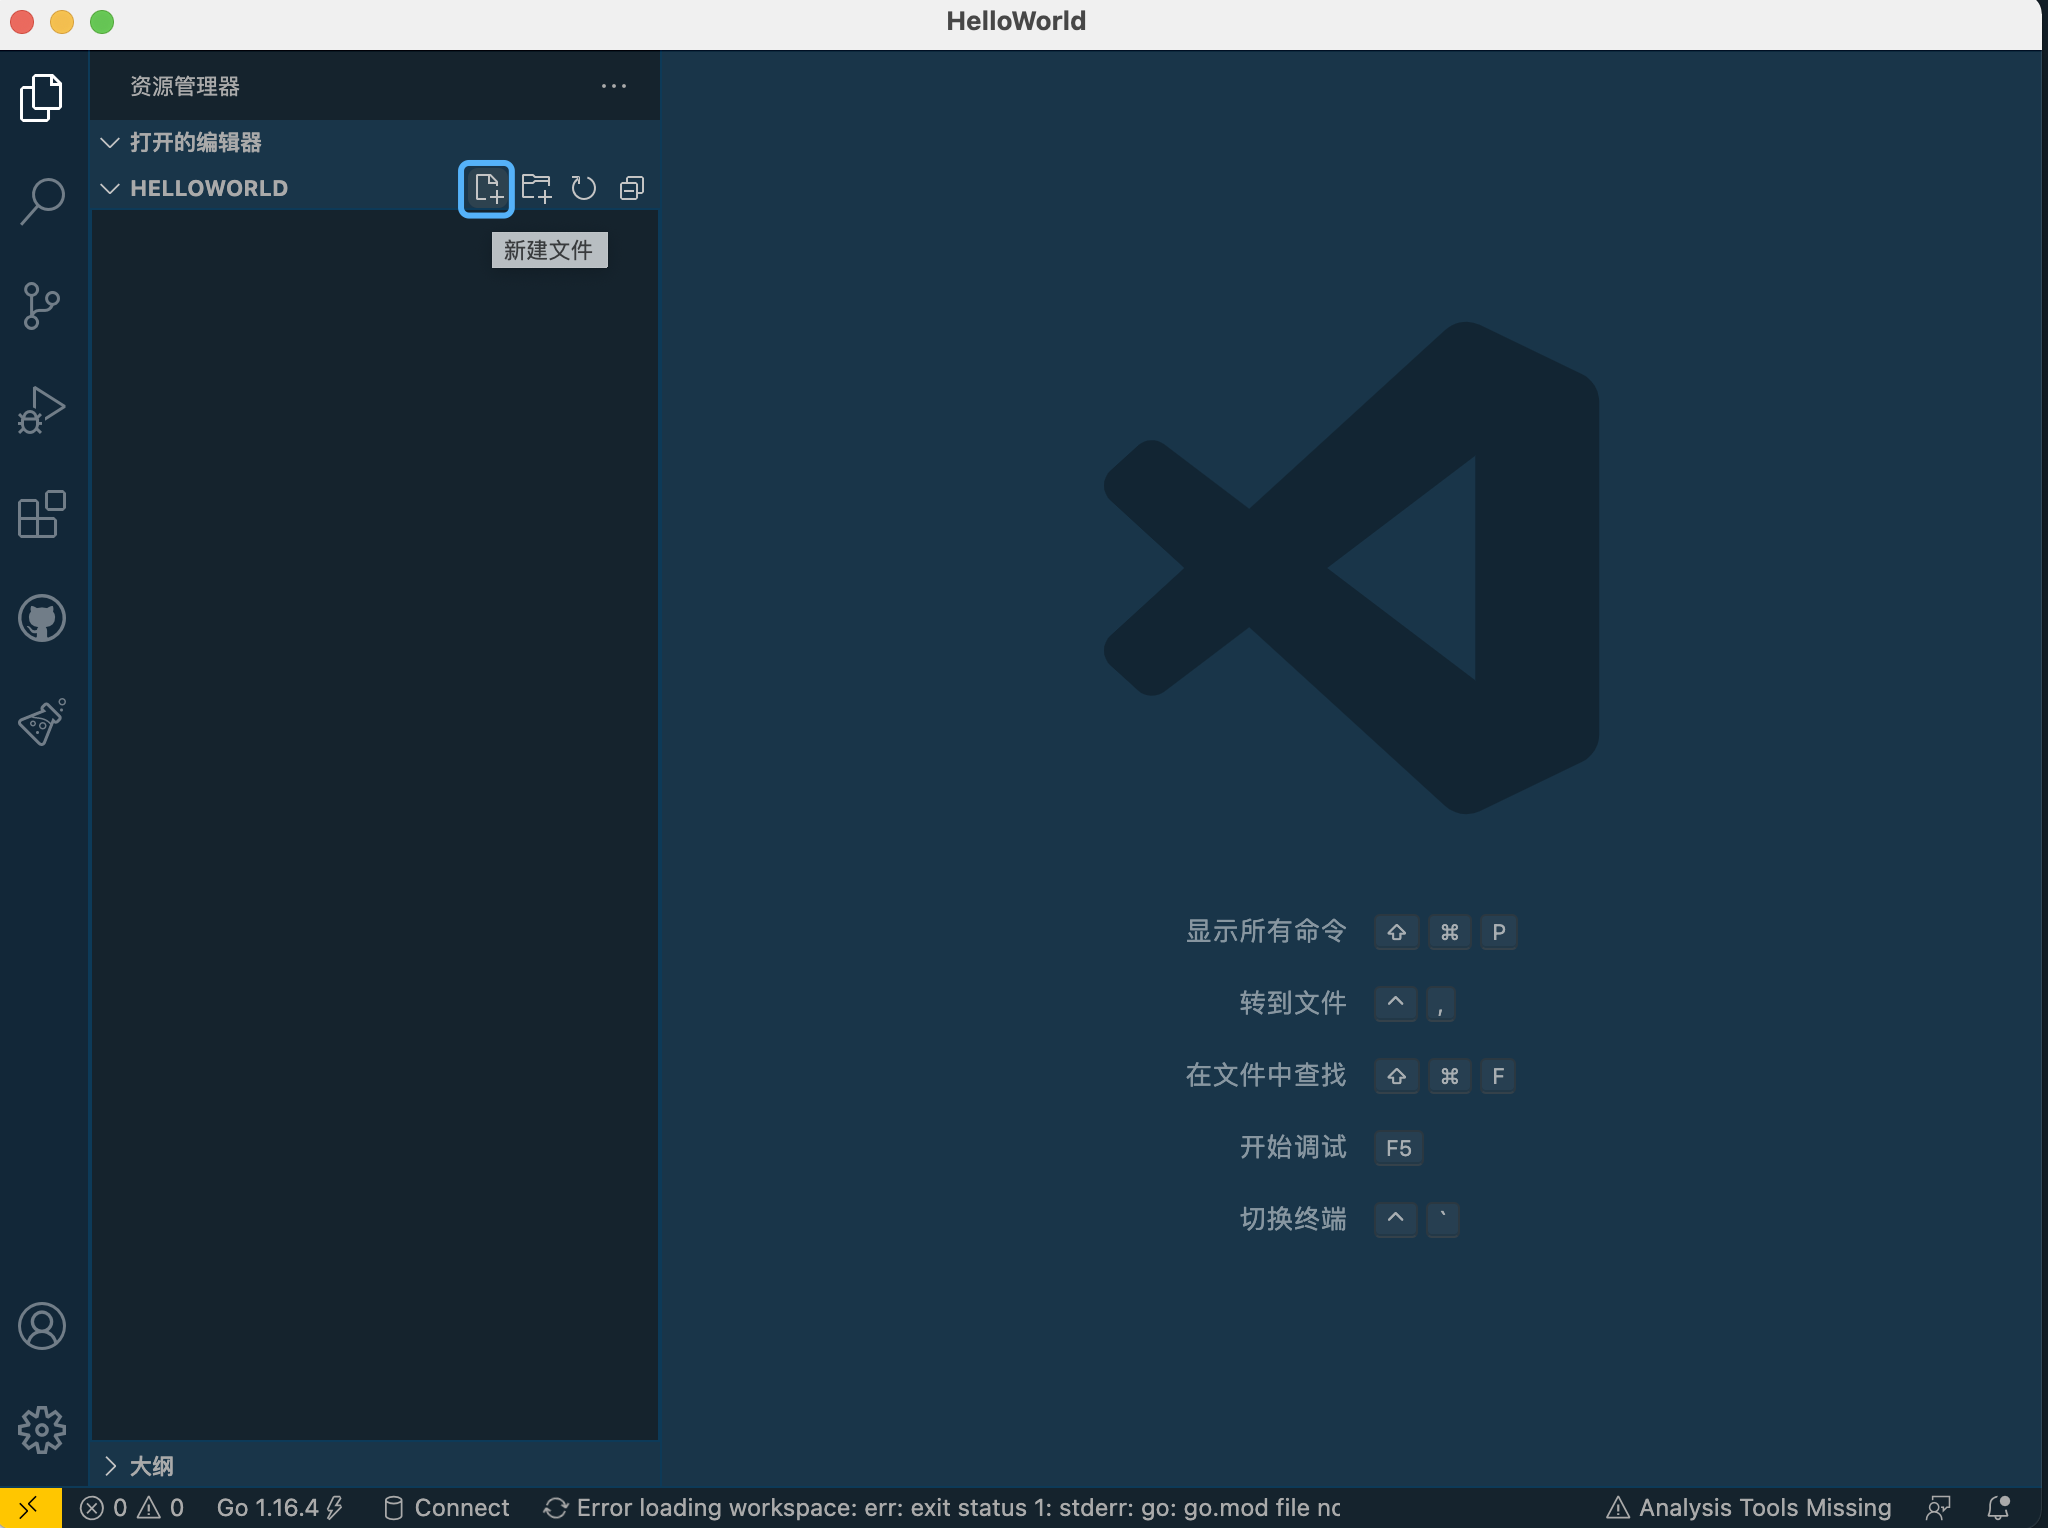
Task: Create a new file in HELLOWORLD
Action: tap(487, 188)
